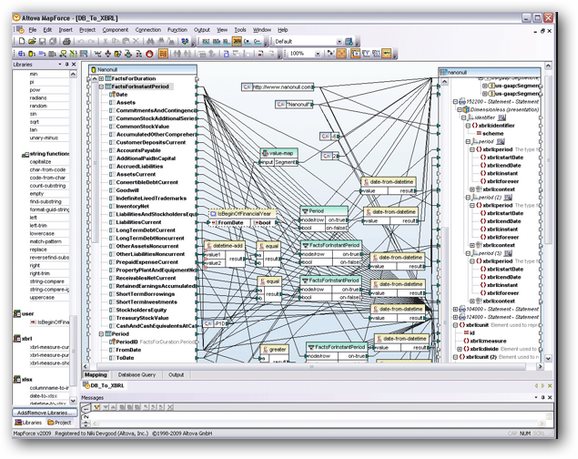578x459 pixels.
Task: Click the filter icon in Messages toolbar
Action: tap(97, 407)
